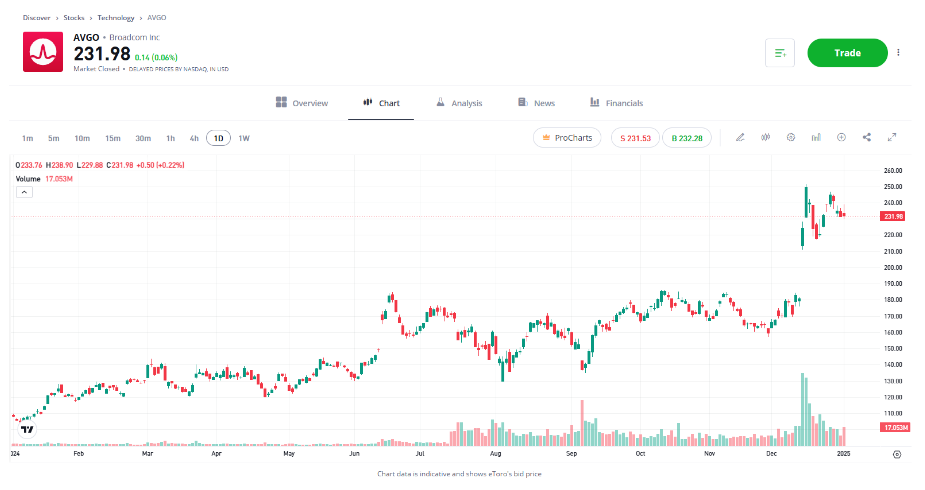This screenshot has width=925, height=490.
Task: Open the three-dot more options menu
Action: (x=898, y=52)
